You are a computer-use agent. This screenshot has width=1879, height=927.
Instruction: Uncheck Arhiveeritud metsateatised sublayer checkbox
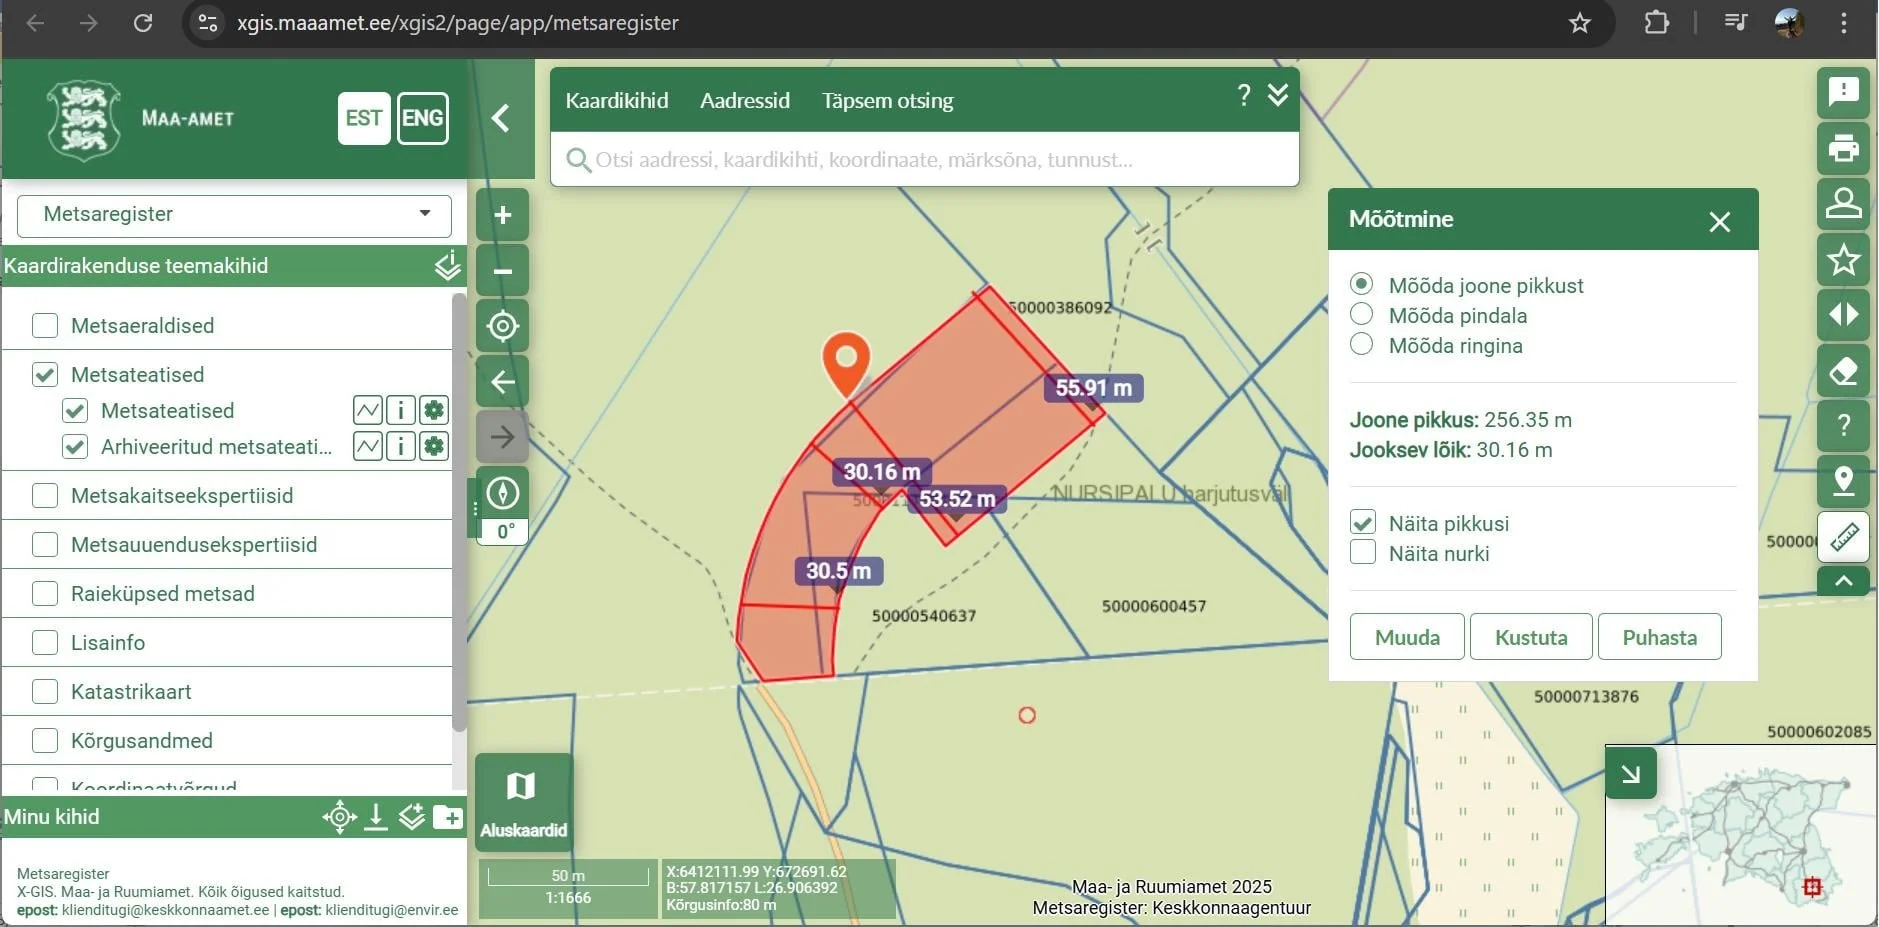(x=75, y=446)
